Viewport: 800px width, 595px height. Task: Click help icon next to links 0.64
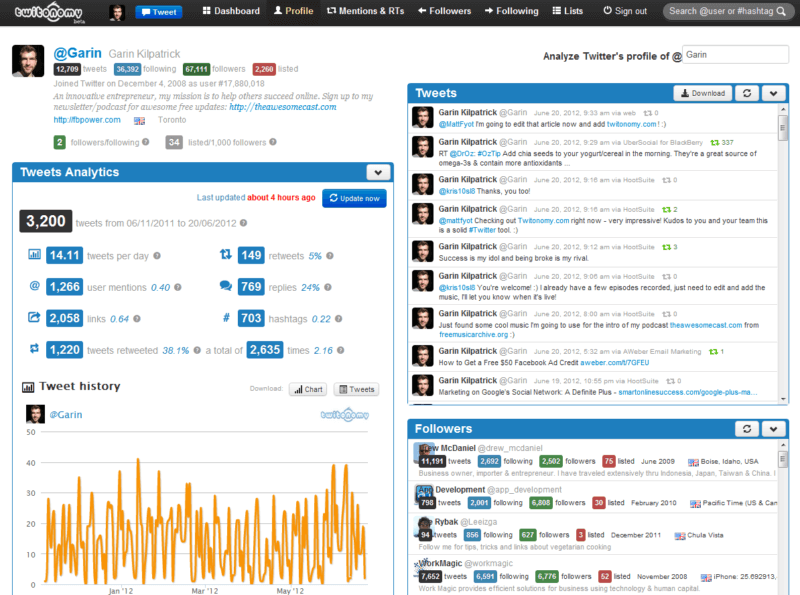(x=137, y=319)
